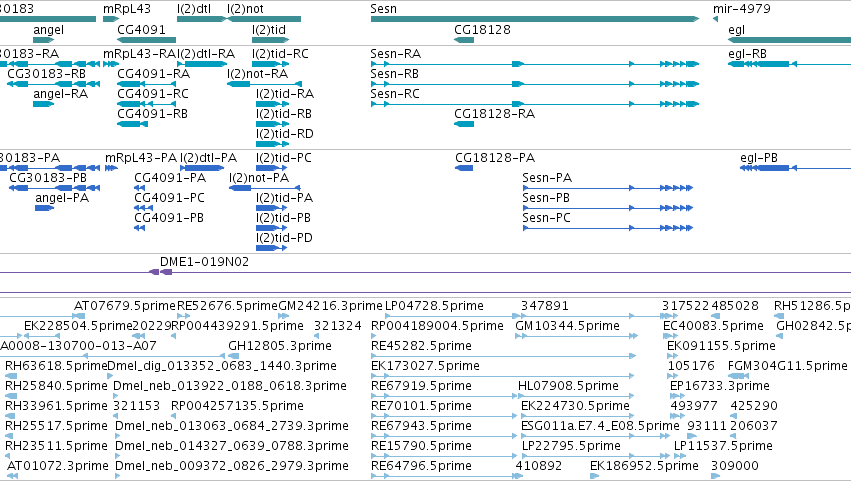851x481 pixels.
Task: Select transcript l(2)not-RA
Action: coord(264,84)
